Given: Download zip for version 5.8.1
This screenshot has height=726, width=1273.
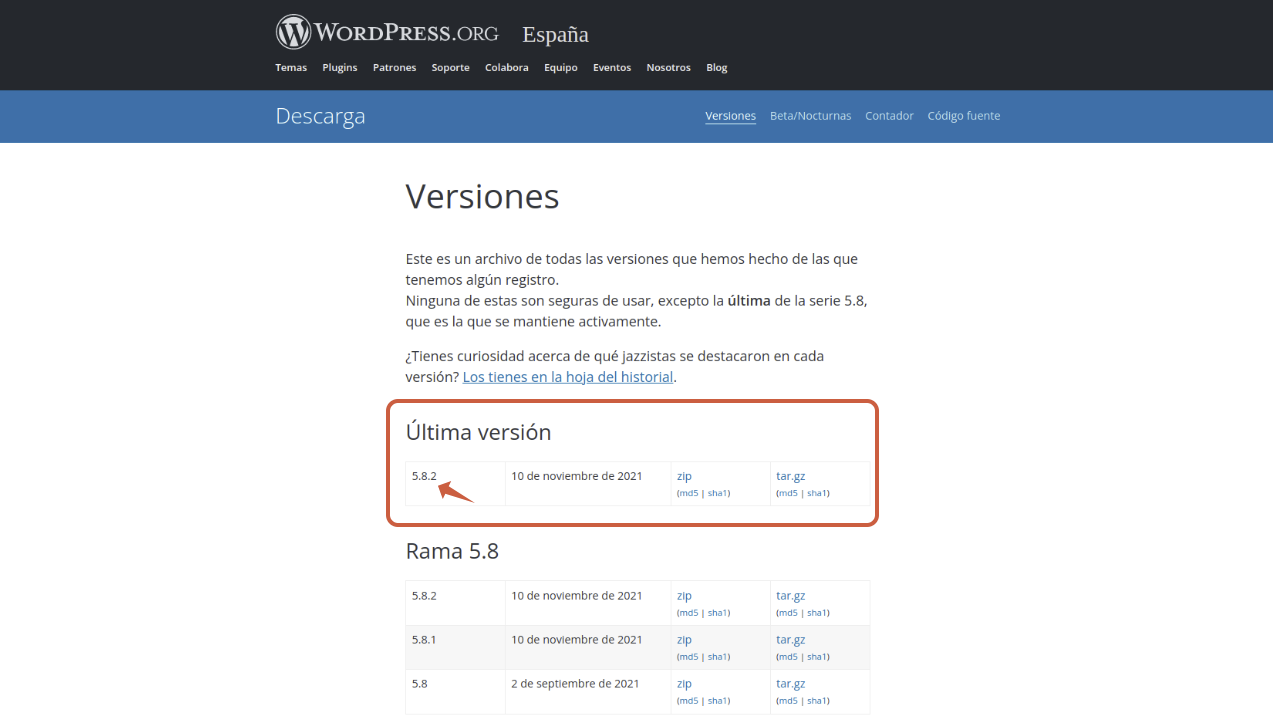Looking at the screenshot, I should [684, 640].
